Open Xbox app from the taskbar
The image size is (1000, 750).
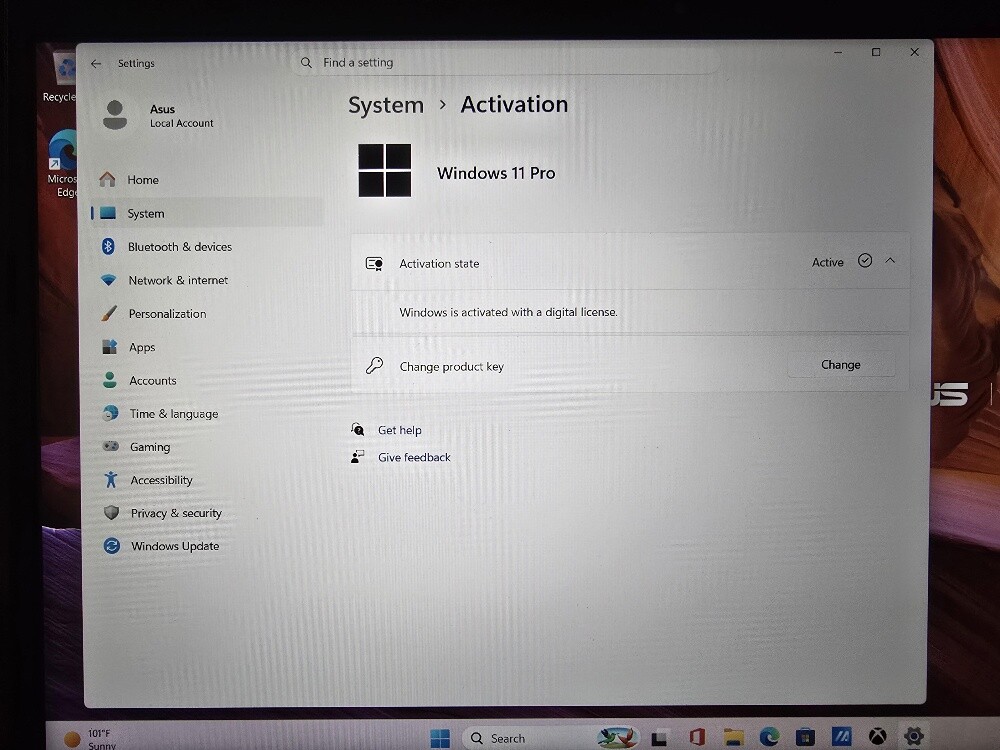(878, 737)
